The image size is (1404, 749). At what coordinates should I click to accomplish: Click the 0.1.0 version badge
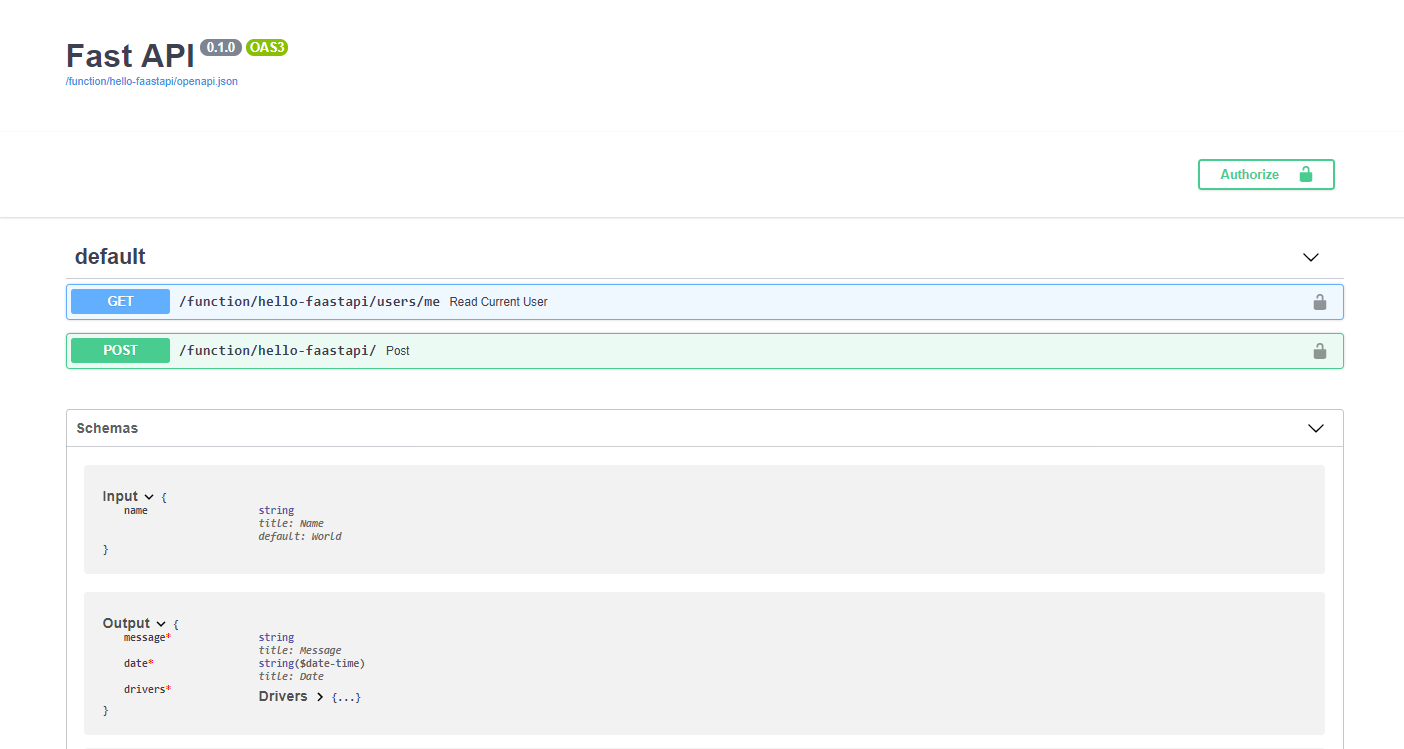pyautogui.click(x=220, y=47)
